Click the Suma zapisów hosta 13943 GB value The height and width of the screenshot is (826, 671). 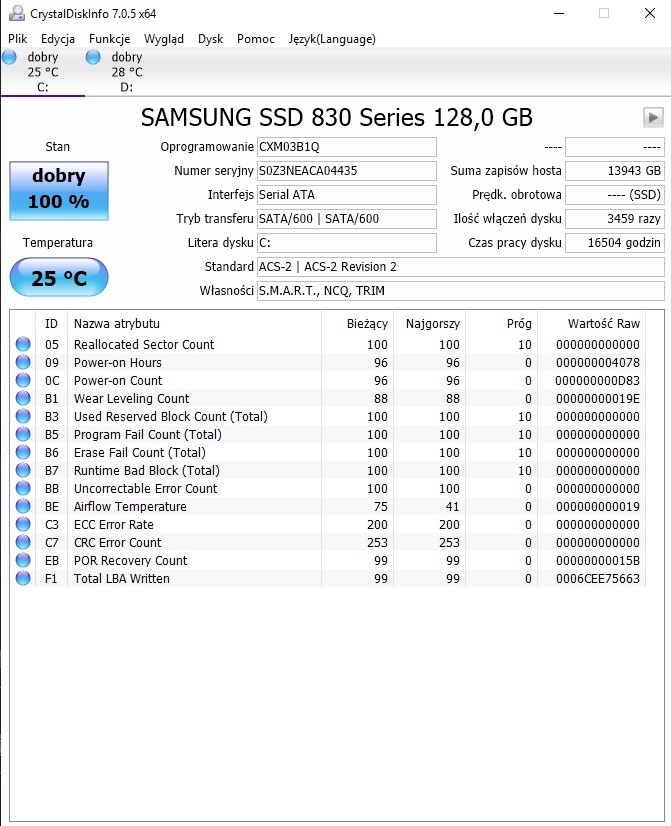coord(615,171)
